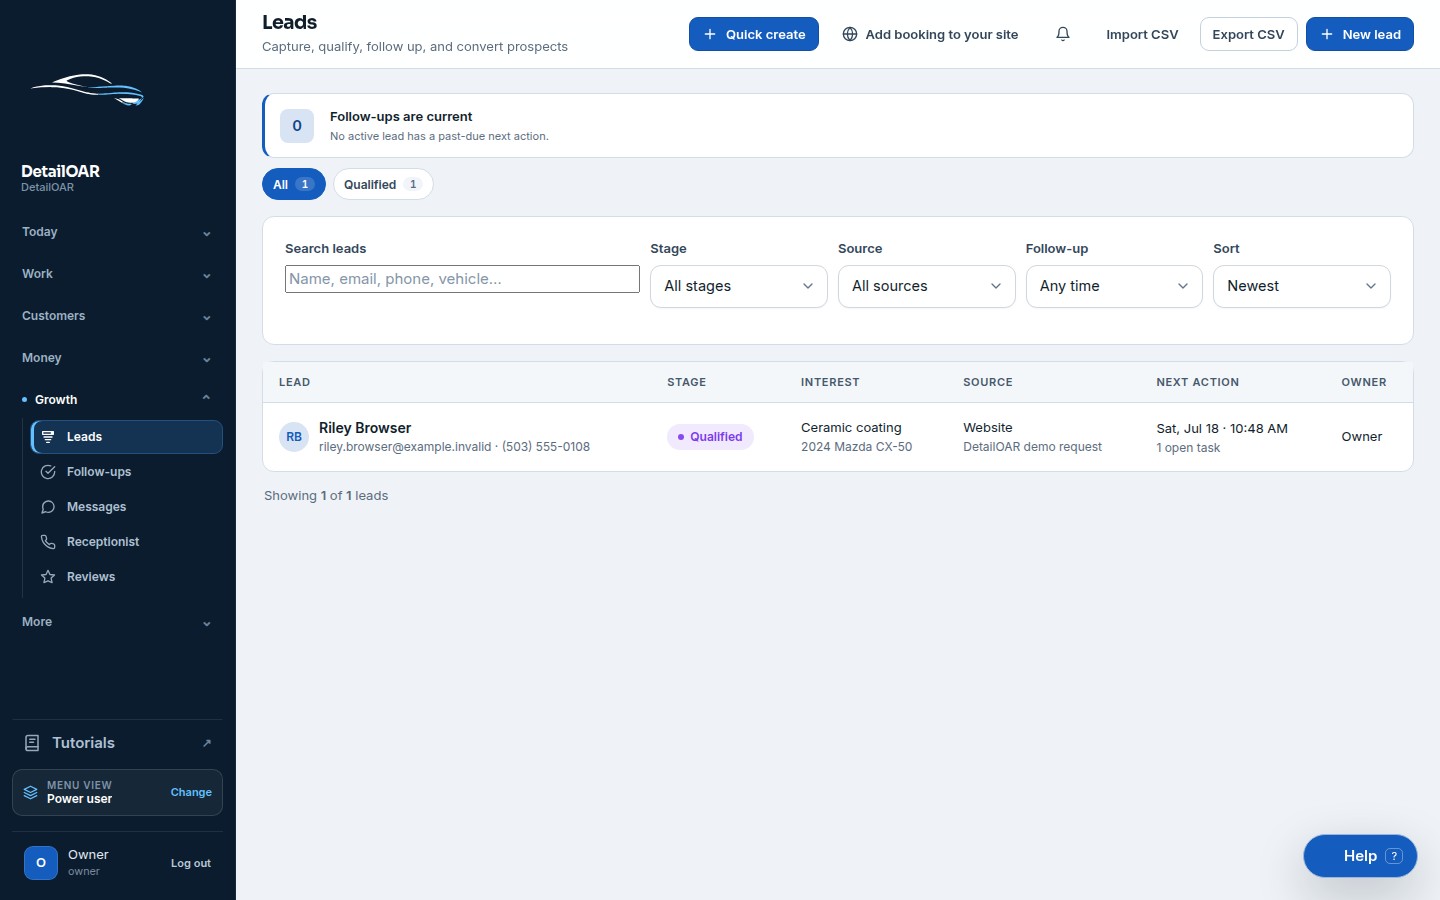
Task: Open the Help button
Action: click(1360, 856)
